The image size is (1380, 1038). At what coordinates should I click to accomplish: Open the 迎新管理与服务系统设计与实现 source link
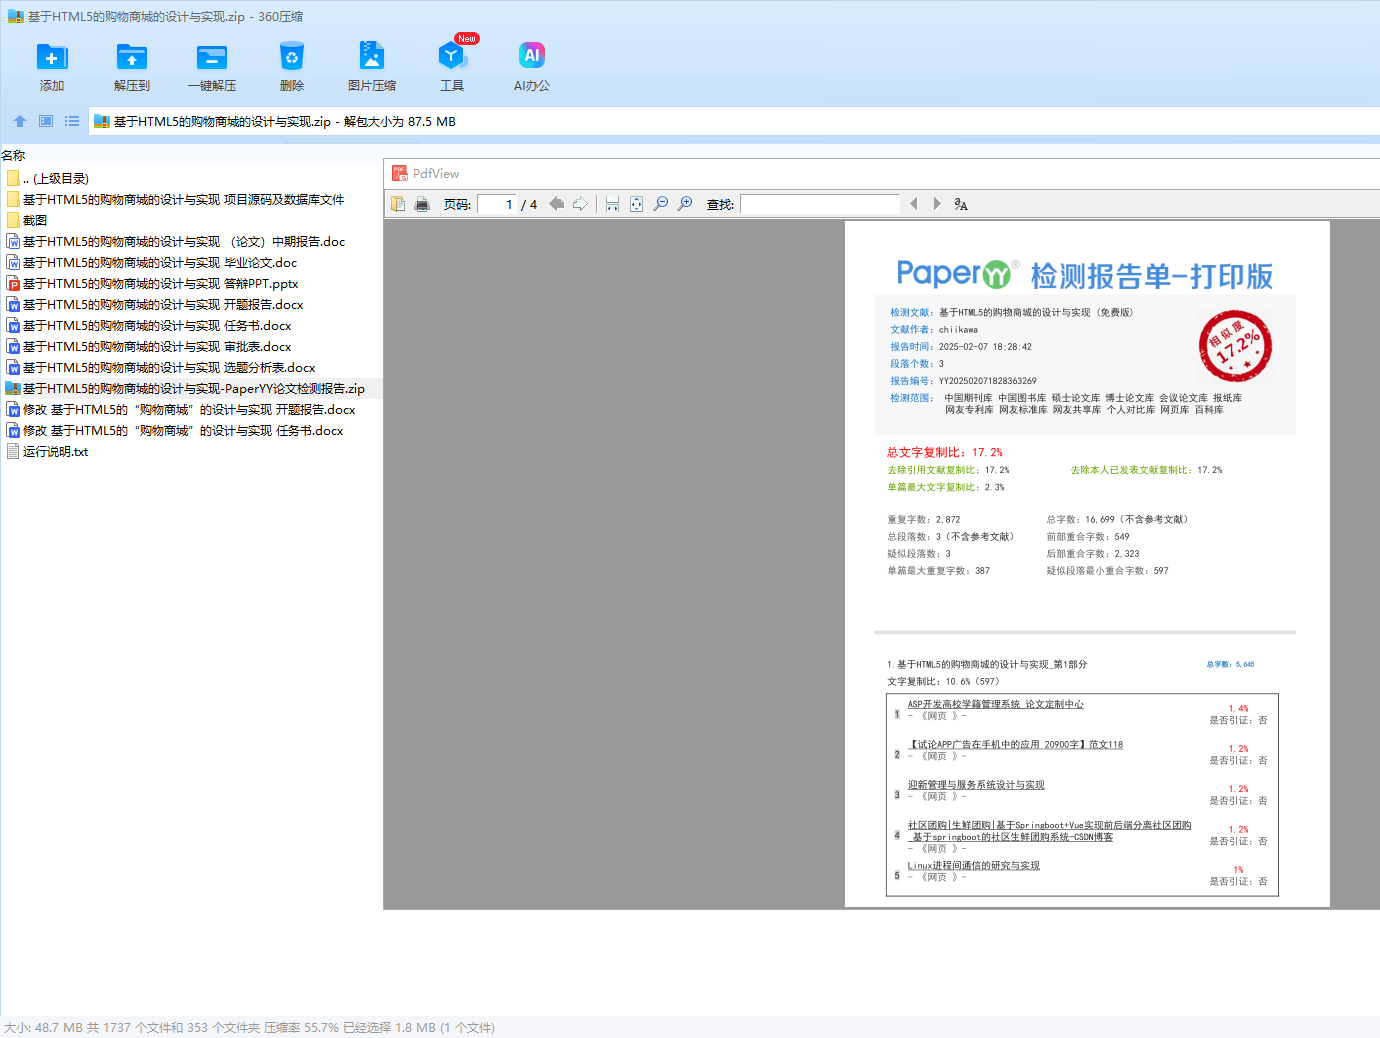976,785
